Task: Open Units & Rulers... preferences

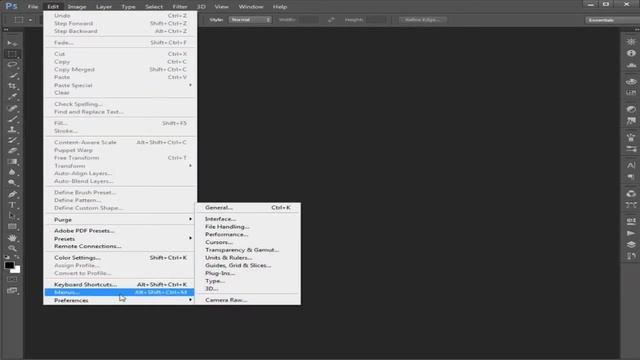Action: pos(248,258)
